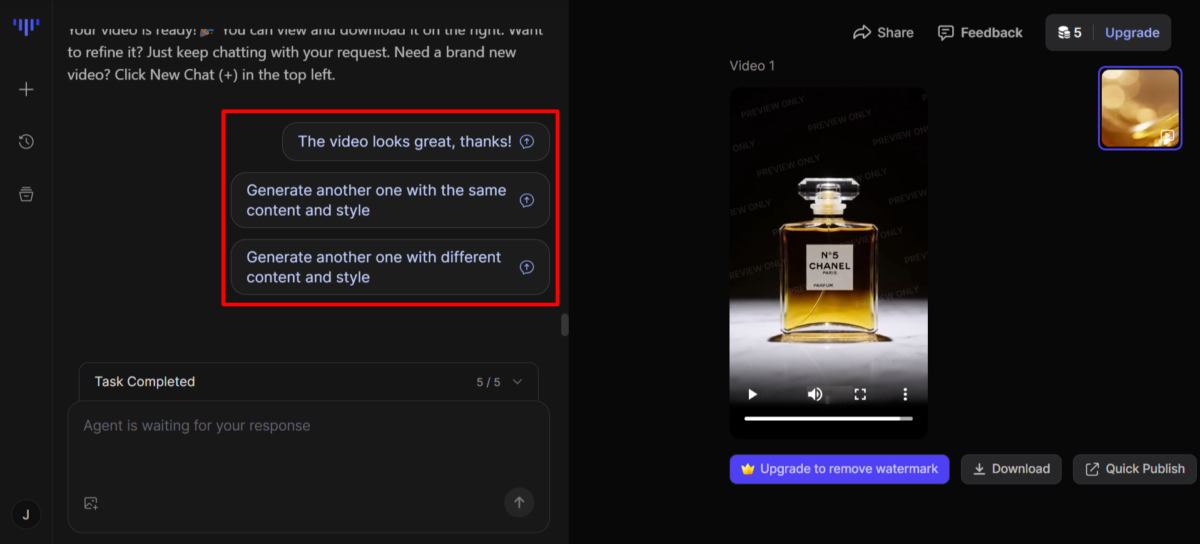Viewport: 1200px width, 544px height.
Task: Click the Quick Publish button
Action: pyautogui.click(x=1134, y=469)
